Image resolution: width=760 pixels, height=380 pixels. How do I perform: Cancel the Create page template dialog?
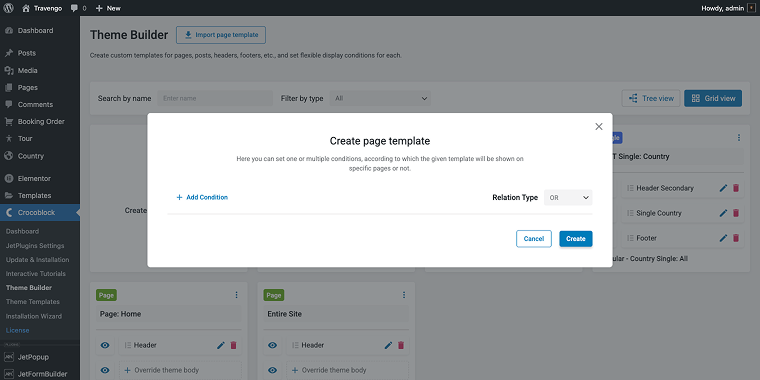click(x=534, y=238)
